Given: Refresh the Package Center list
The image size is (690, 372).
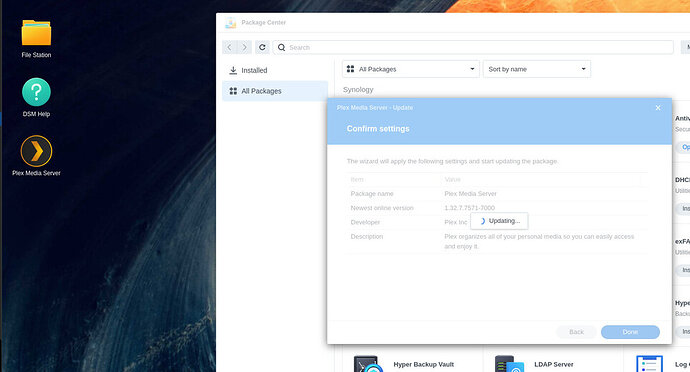Looking at the screenshot, I should (262, 47).
